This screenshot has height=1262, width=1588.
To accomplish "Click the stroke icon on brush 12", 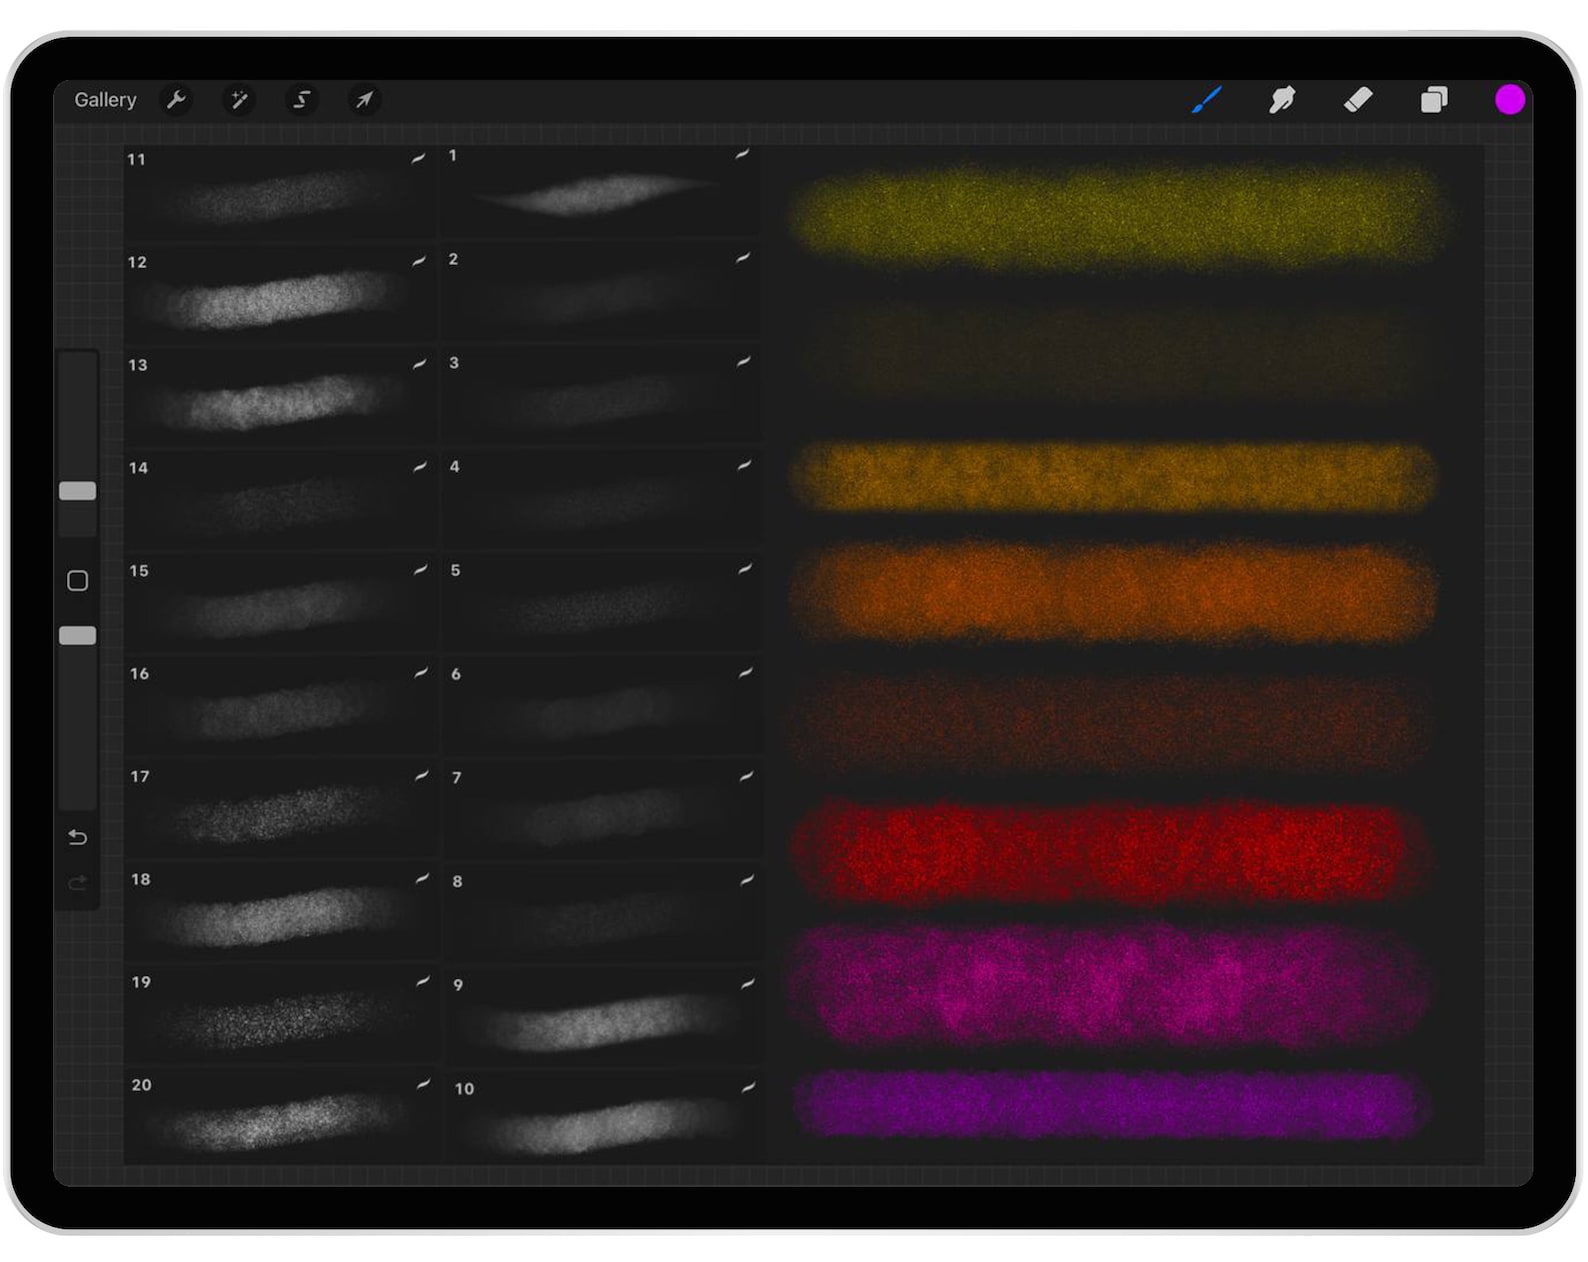I will [419, 261].
